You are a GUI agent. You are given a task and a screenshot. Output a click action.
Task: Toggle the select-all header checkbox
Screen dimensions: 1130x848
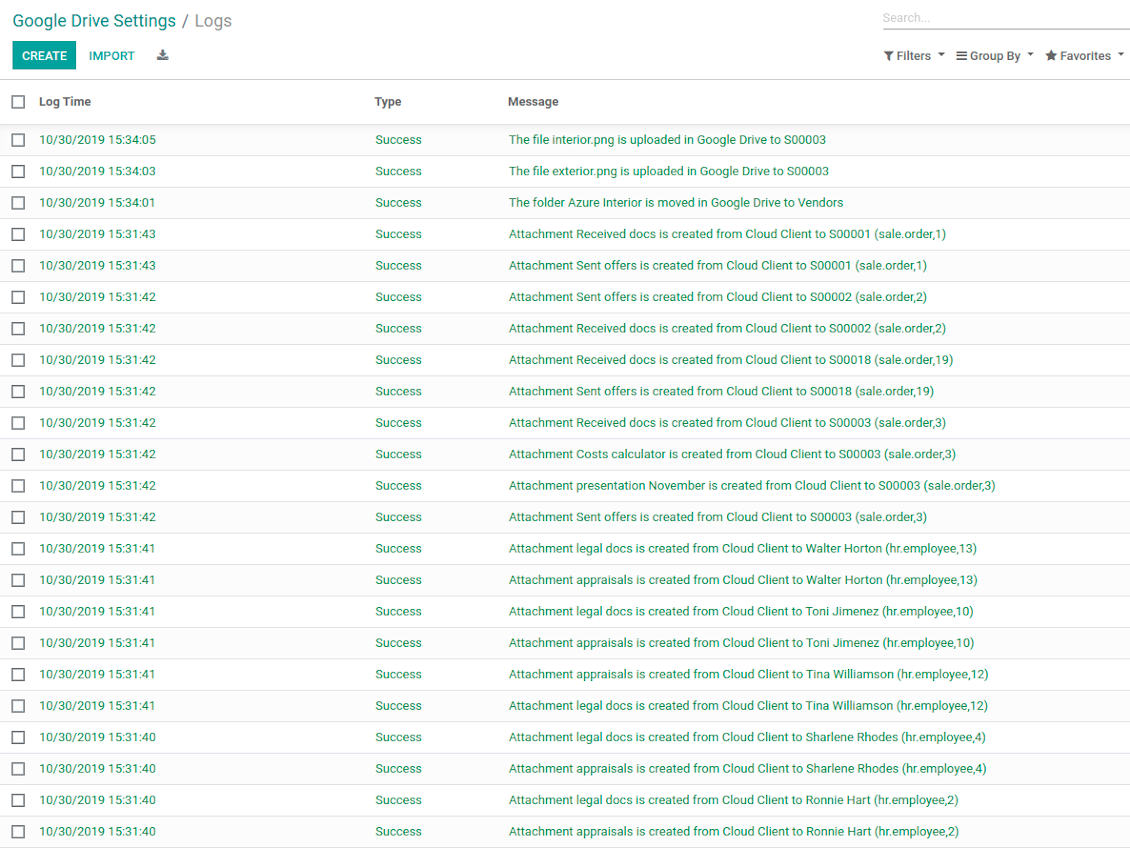[x=18, y=102]
